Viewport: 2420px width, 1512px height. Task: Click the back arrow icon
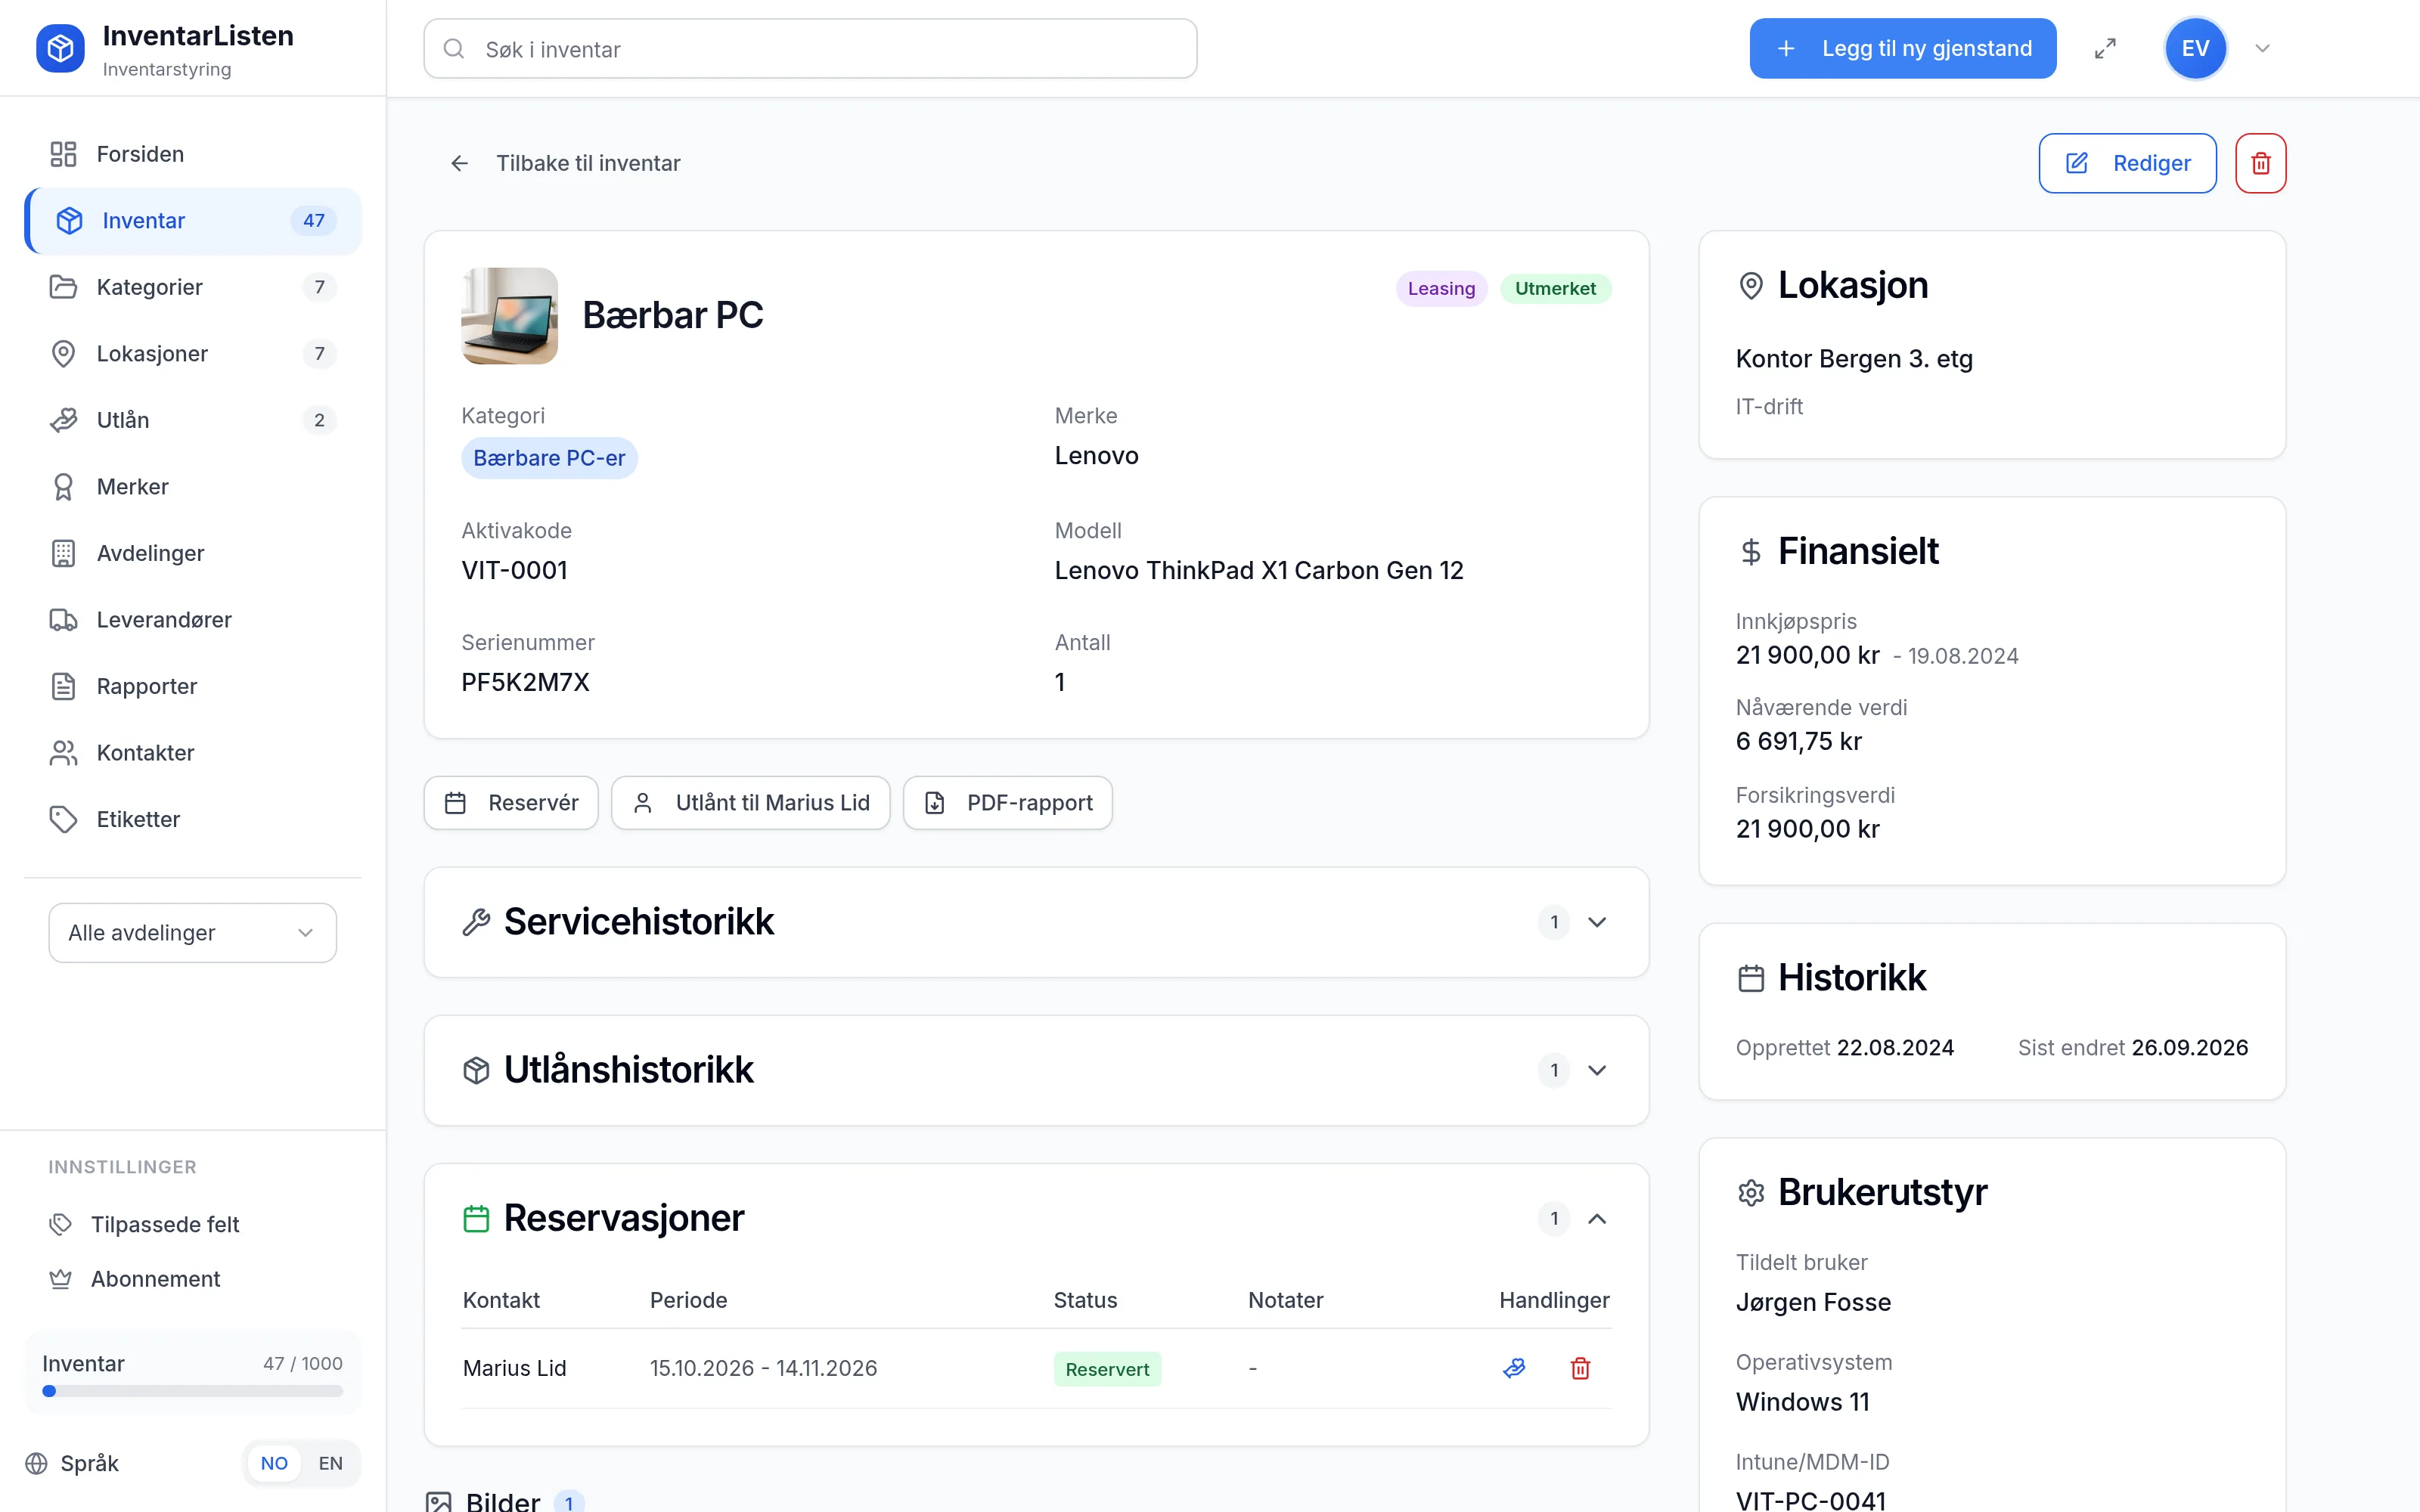click(459, 163)
